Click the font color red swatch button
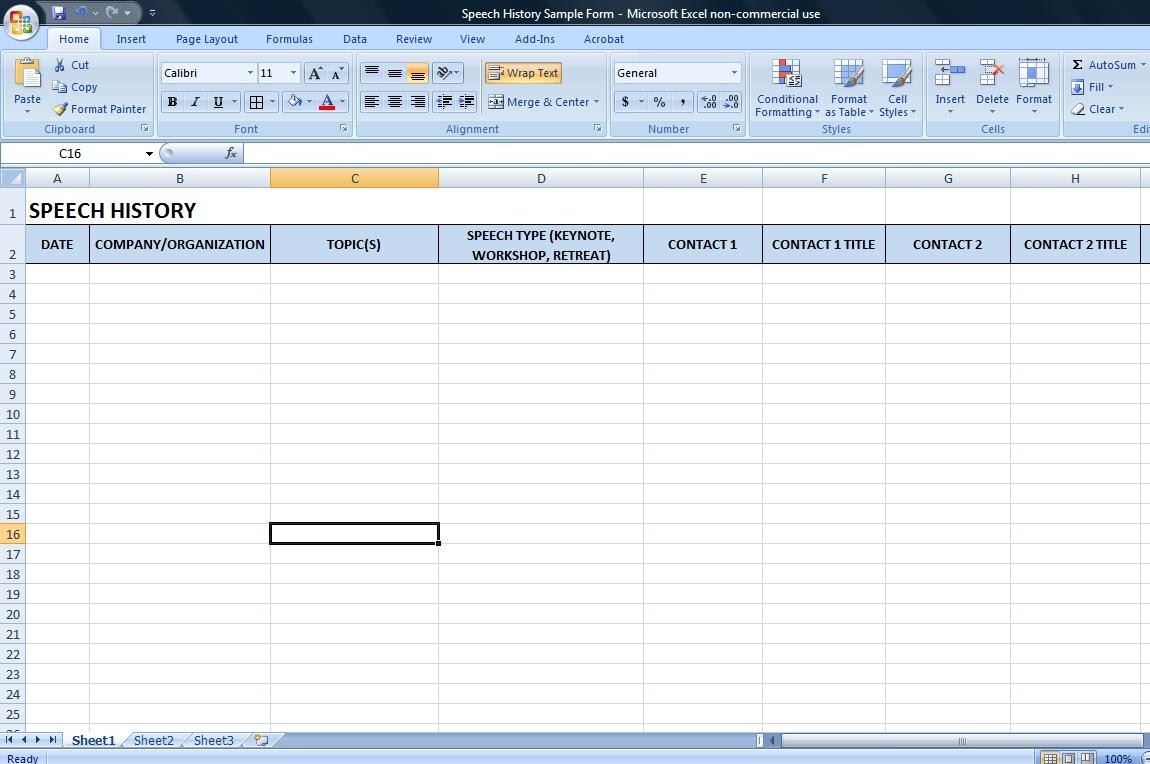Image resolution: width=1150 pixels, height=764 pixels. [326, 102]
